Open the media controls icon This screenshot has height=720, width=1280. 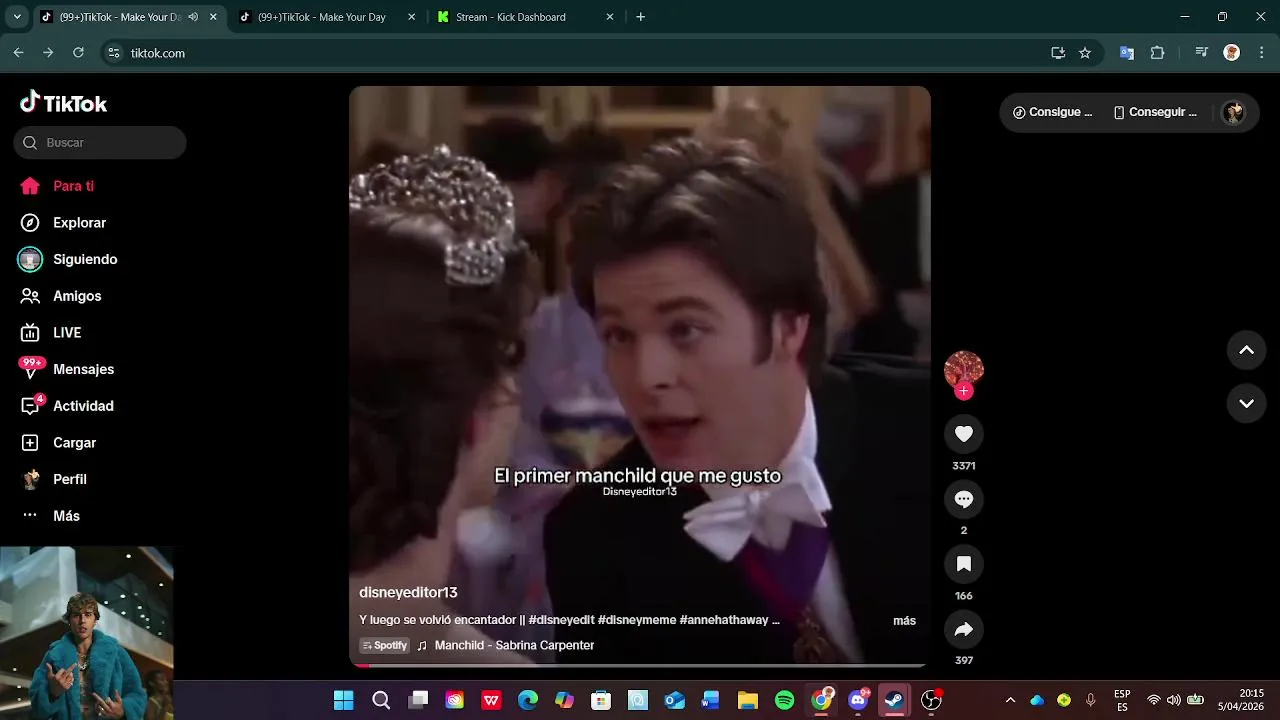(x=1202, y=53)
